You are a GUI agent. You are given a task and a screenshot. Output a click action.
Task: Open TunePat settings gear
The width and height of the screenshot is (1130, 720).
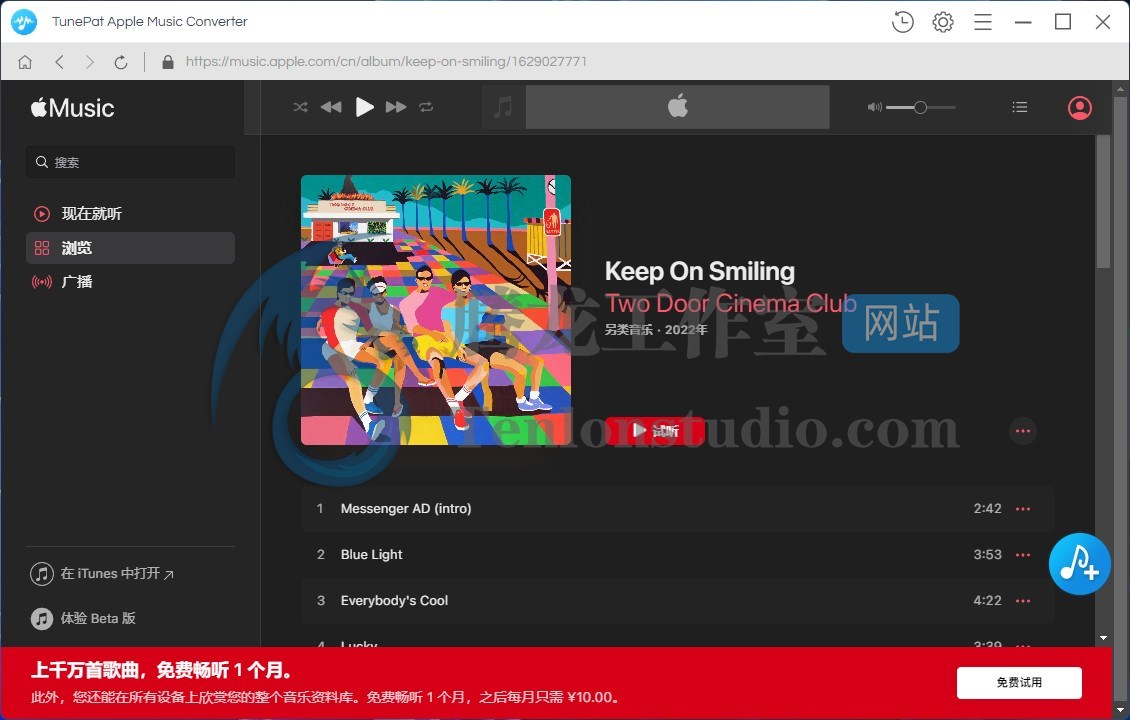click(943, 22)
